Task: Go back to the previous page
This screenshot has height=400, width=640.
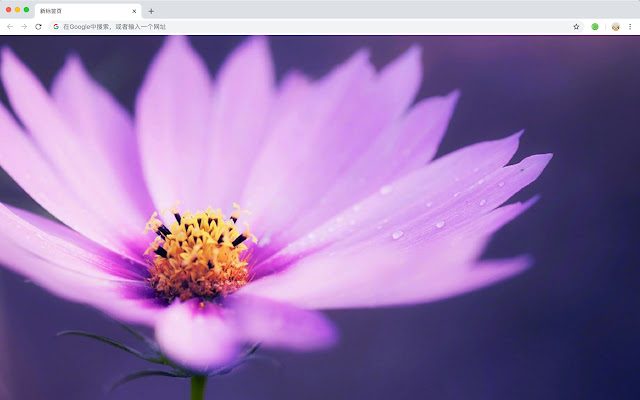Action: pyautogui.click(x=10, y=27)
